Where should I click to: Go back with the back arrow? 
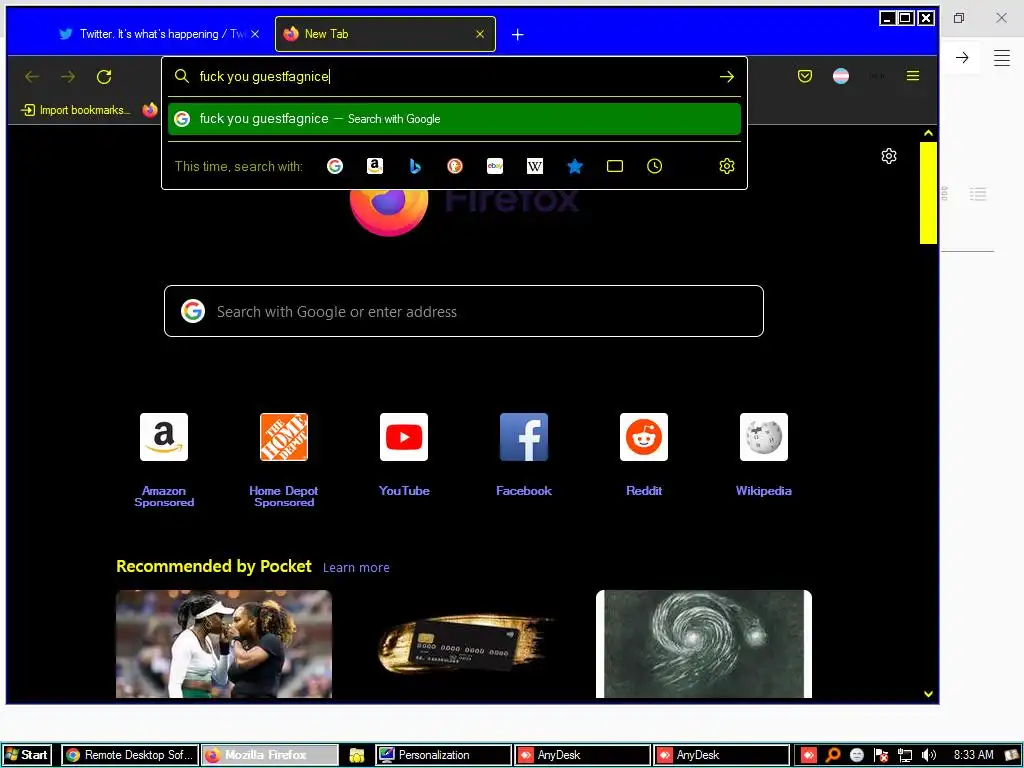[32, 77]
